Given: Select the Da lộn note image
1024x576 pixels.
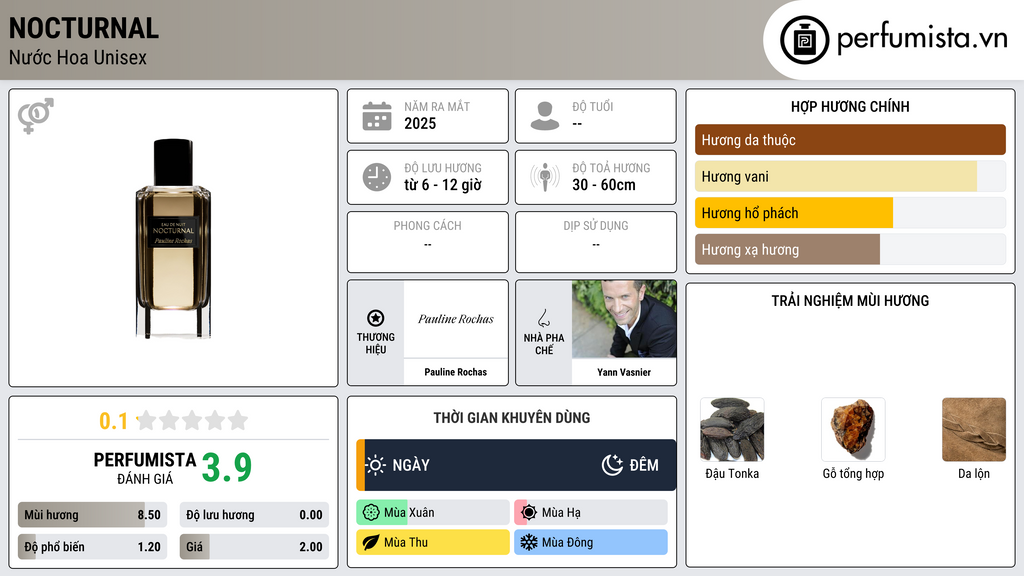Looking at the screenshot, I should tap(974, 430).
